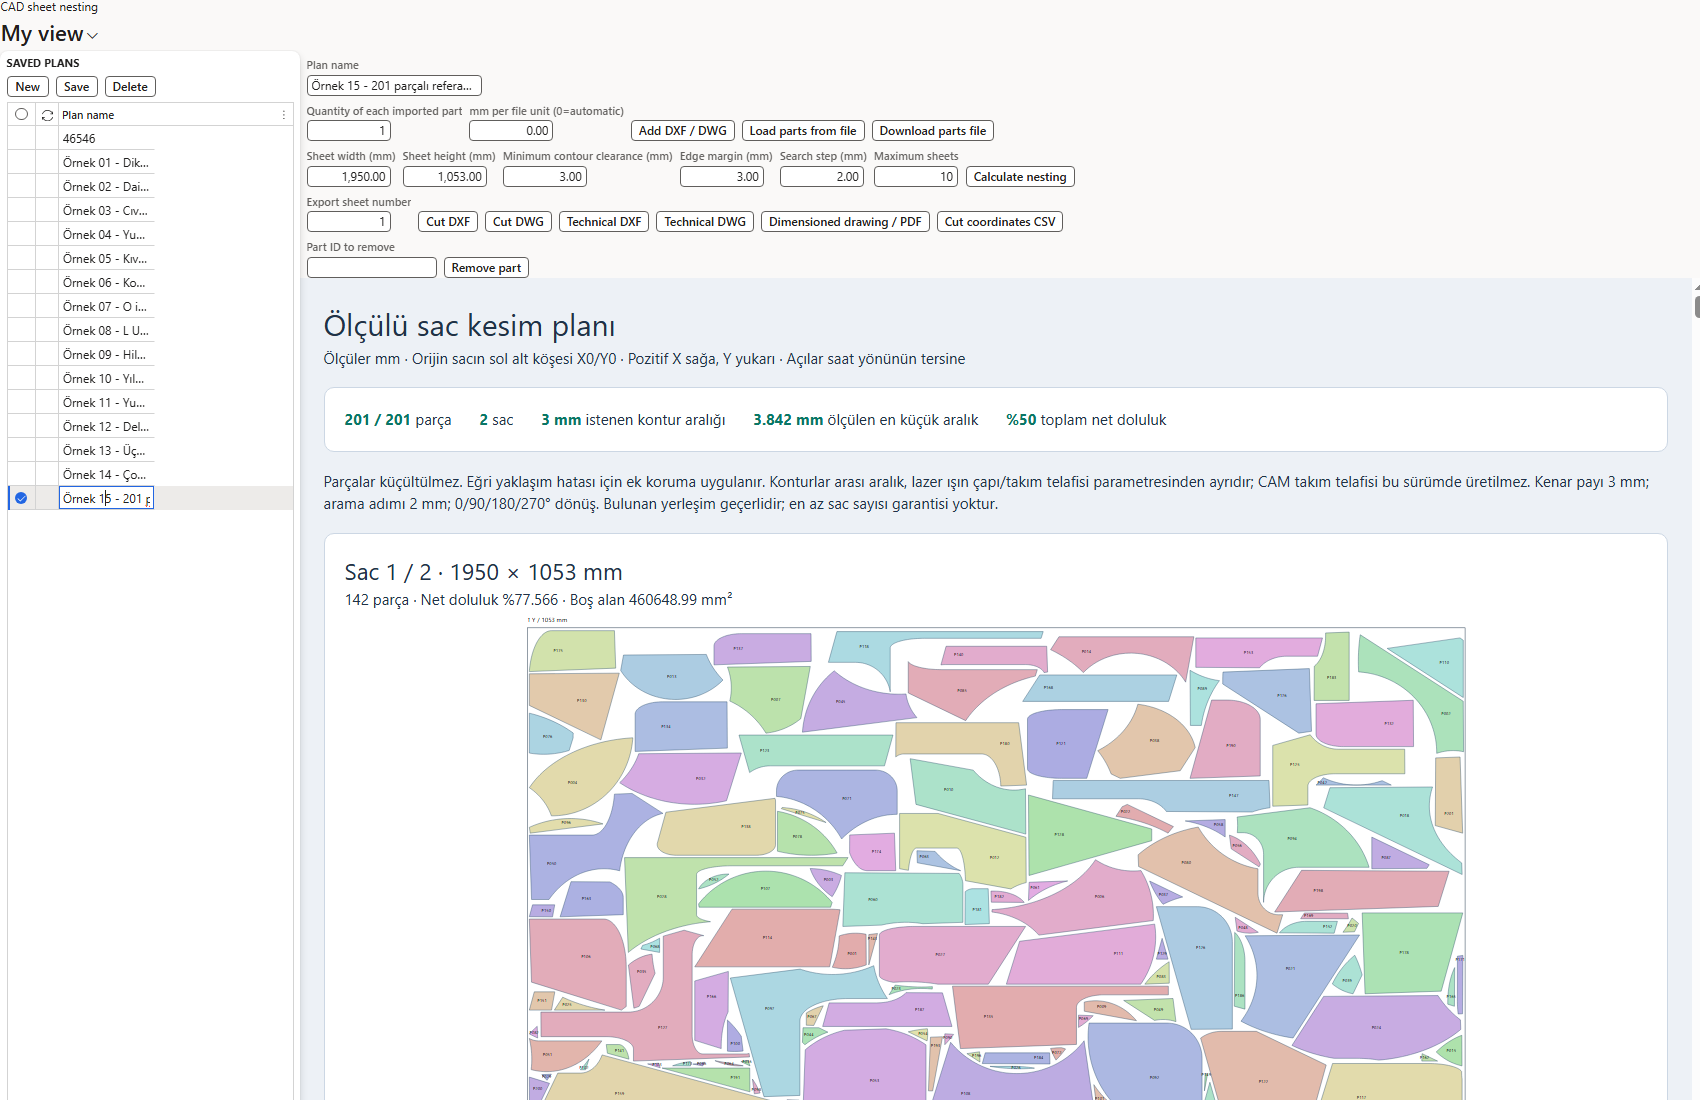
Task: Focus the Part ID to remove field
Action: [372, 268]
